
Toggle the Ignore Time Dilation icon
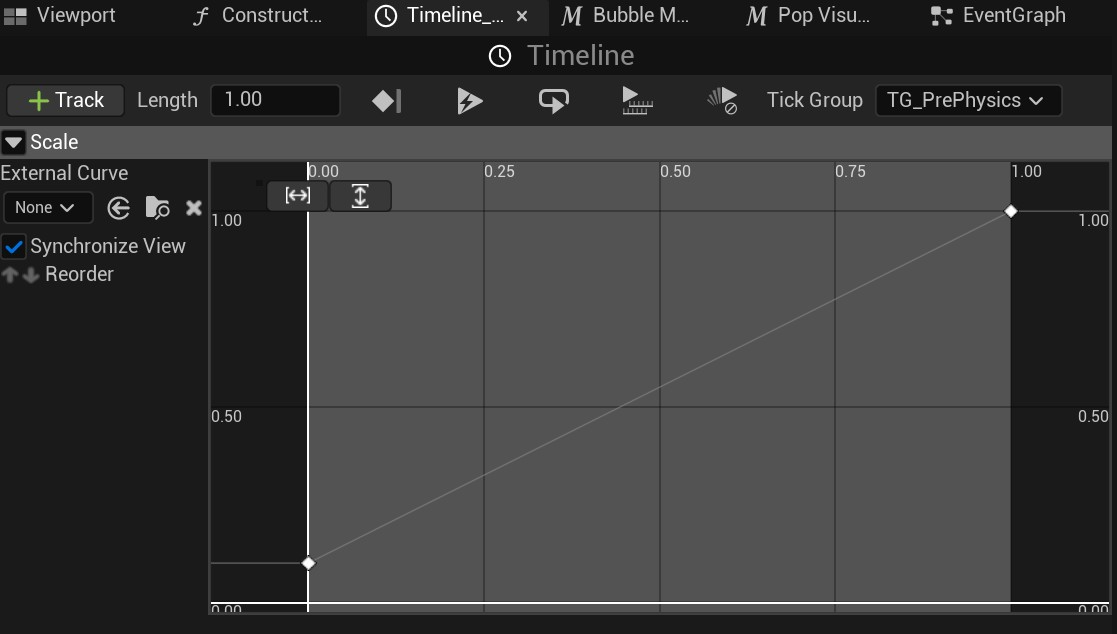click(722, 101)
